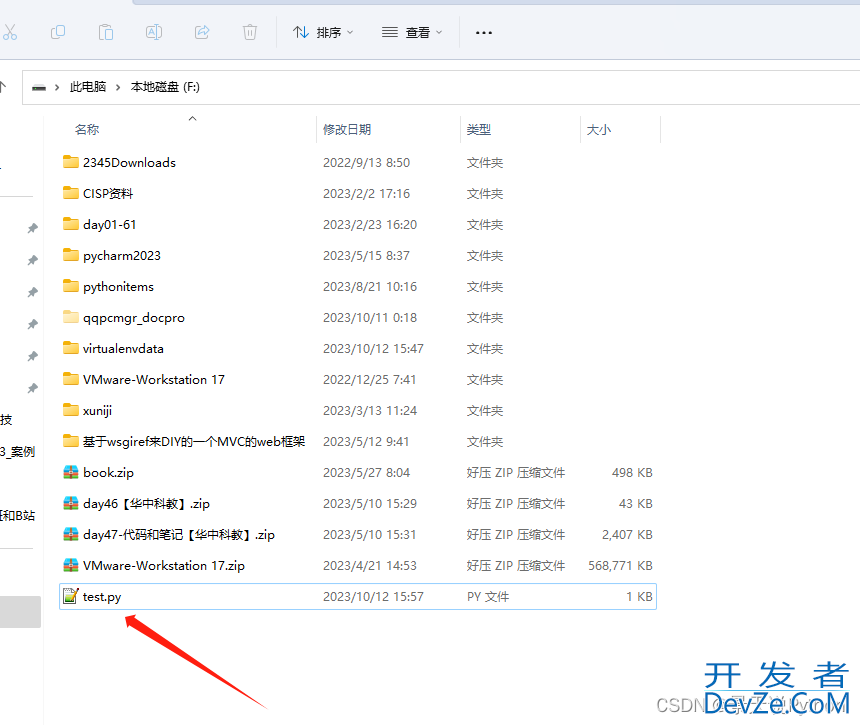Click the Copy icon in toolbar
860x725 pixels.
[x=58, y=32]
